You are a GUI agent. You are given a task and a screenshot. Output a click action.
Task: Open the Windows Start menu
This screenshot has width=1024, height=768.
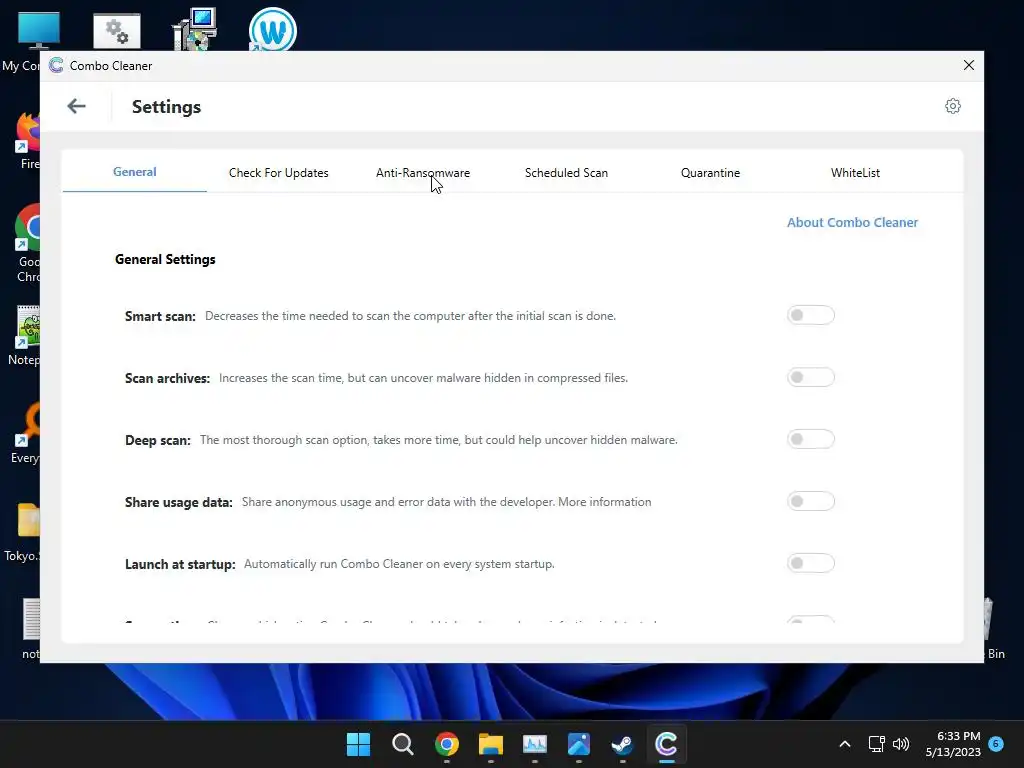coord(358,744)
